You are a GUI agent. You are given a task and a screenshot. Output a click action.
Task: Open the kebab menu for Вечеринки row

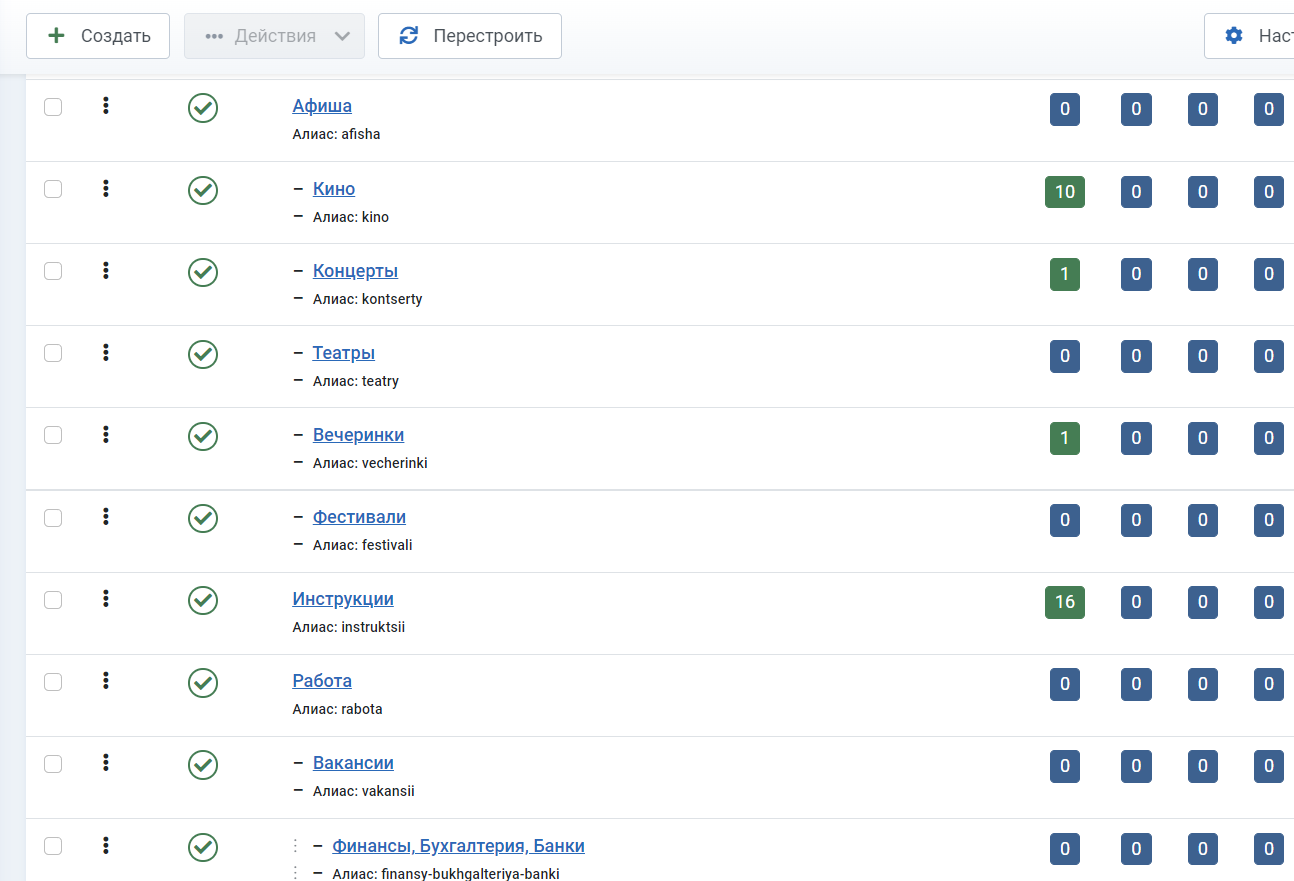[x=105, y=435]
